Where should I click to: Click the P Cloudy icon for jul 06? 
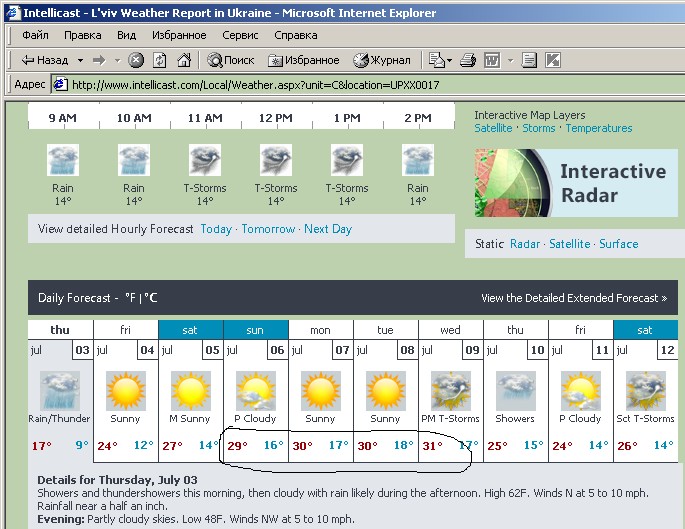pyautogui.click(x=256, y=391)
